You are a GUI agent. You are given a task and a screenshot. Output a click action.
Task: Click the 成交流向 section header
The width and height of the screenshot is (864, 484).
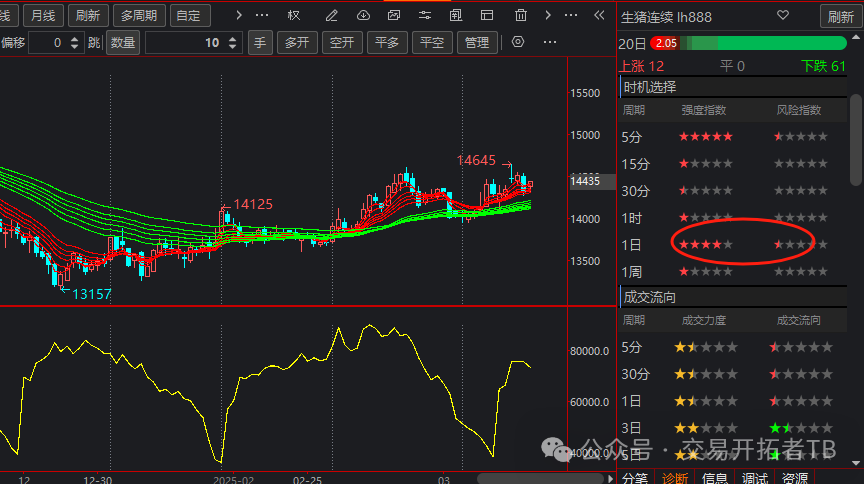point(733,297)
